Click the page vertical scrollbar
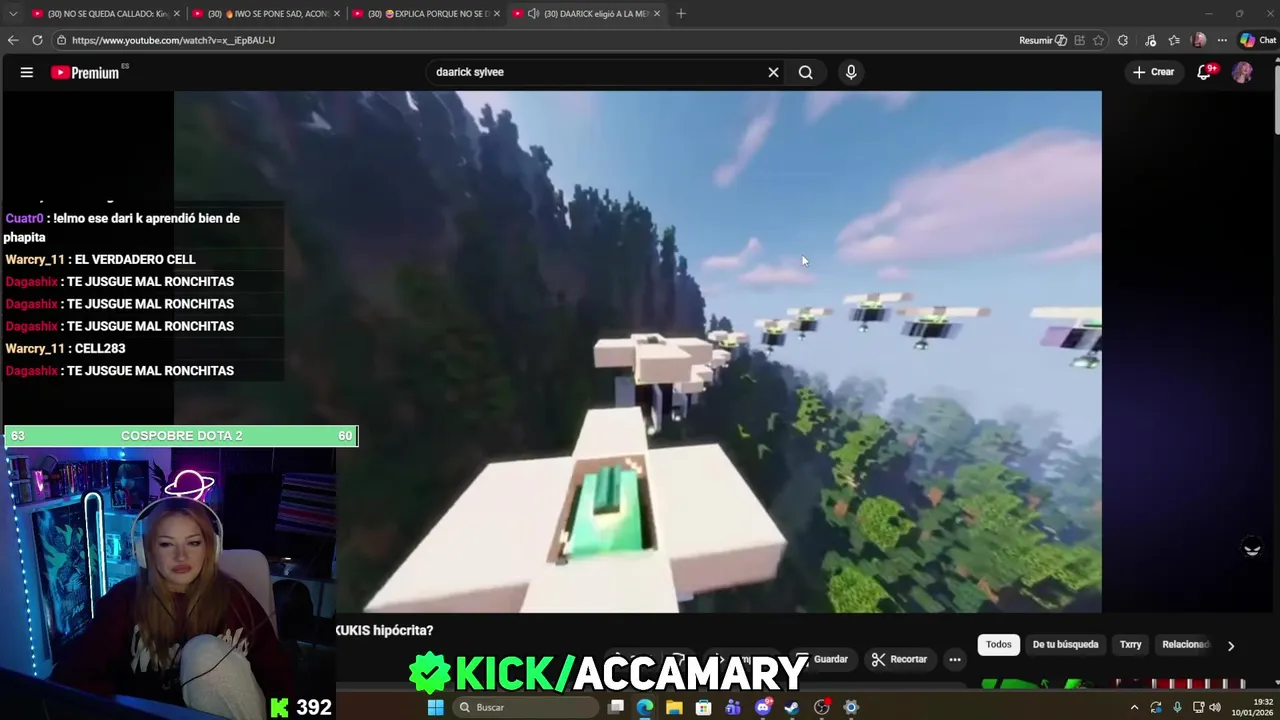1280x720 pixels. (x=1276, y=100)
